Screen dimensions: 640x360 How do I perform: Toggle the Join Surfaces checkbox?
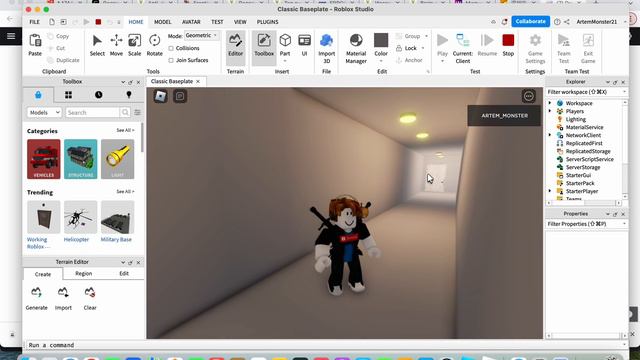click(x=171, y=60)
